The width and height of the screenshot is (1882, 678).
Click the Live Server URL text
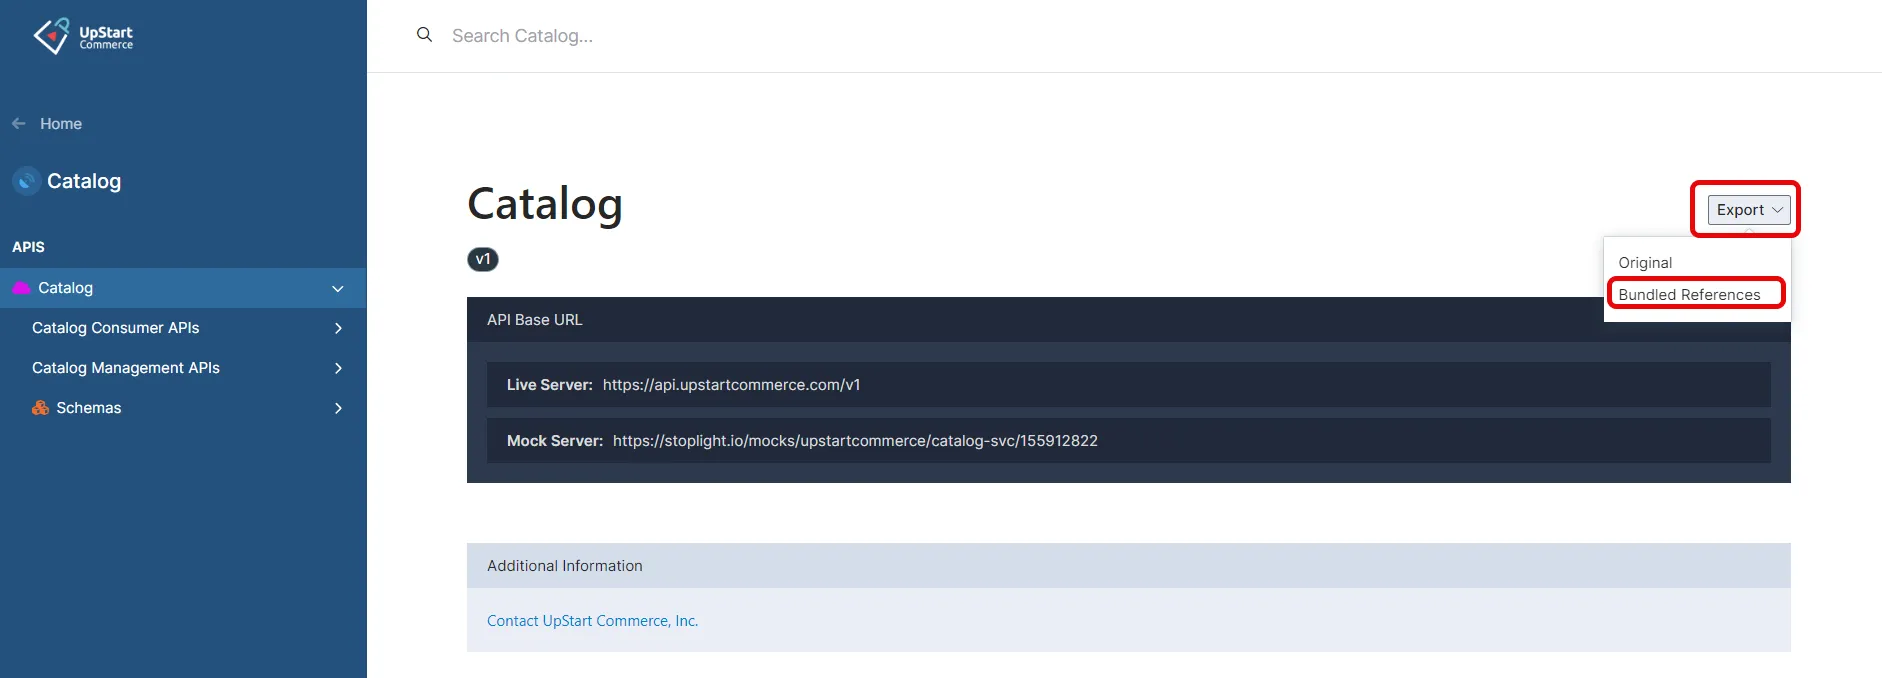(731, 385)
